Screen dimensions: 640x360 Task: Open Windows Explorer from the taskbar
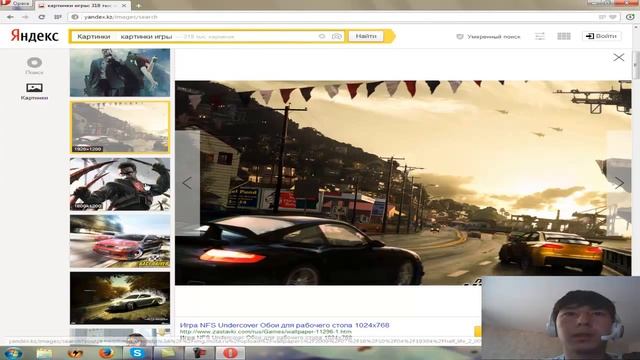44,353
